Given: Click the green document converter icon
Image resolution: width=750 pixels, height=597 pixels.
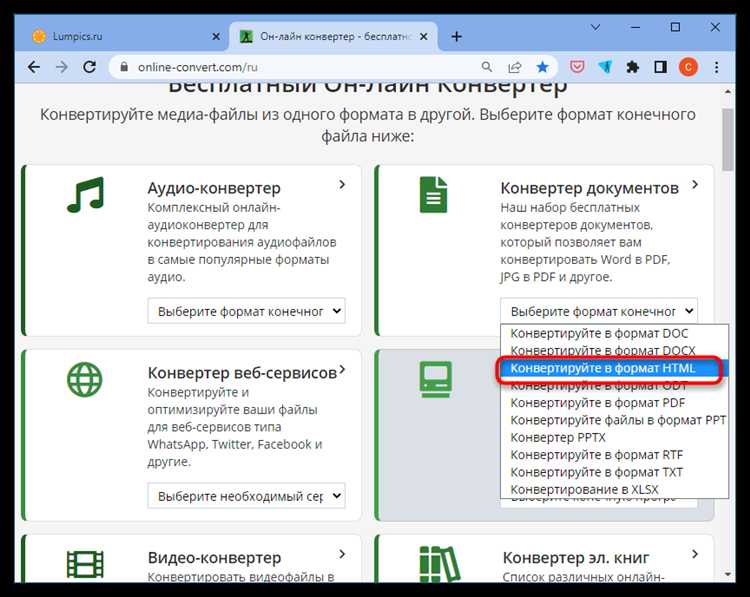Looking at the screenshot, I should pyautogui.click(x=433, y=195).
